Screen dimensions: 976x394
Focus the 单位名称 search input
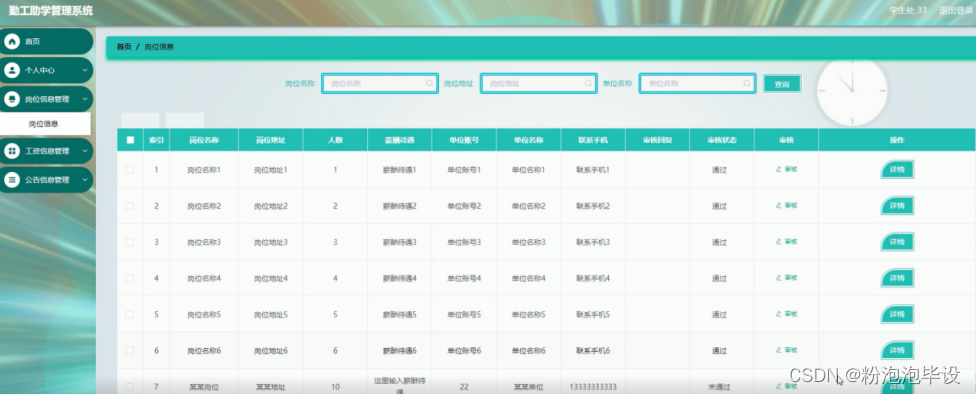tap(697, 83)
